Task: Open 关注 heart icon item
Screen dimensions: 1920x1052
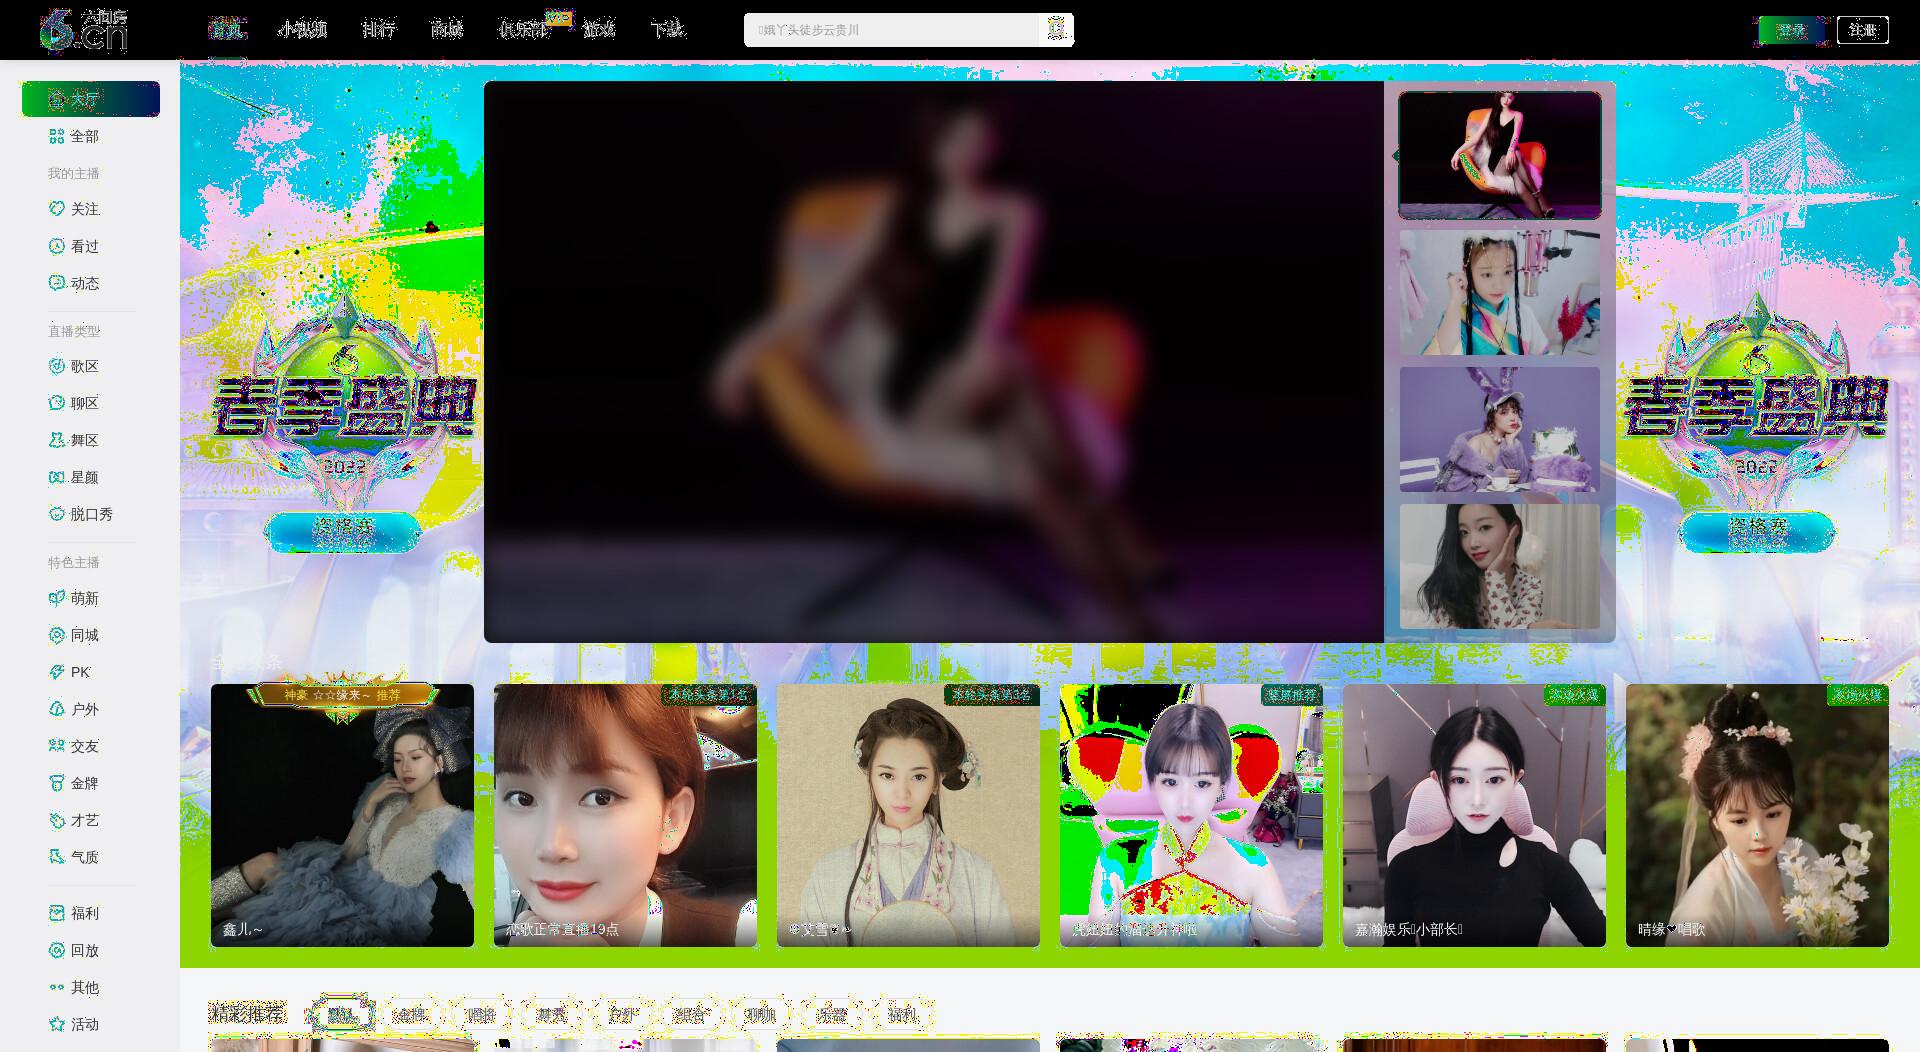Action: 57,209
